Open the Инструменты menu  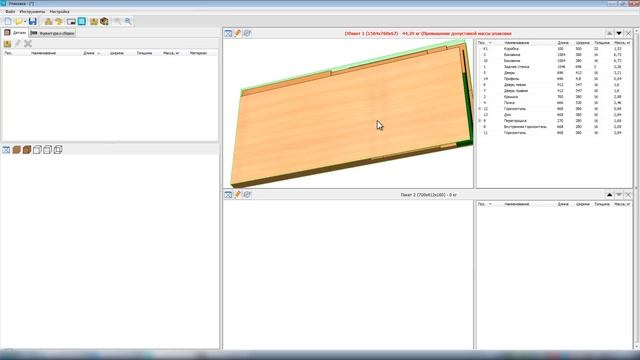32,11
